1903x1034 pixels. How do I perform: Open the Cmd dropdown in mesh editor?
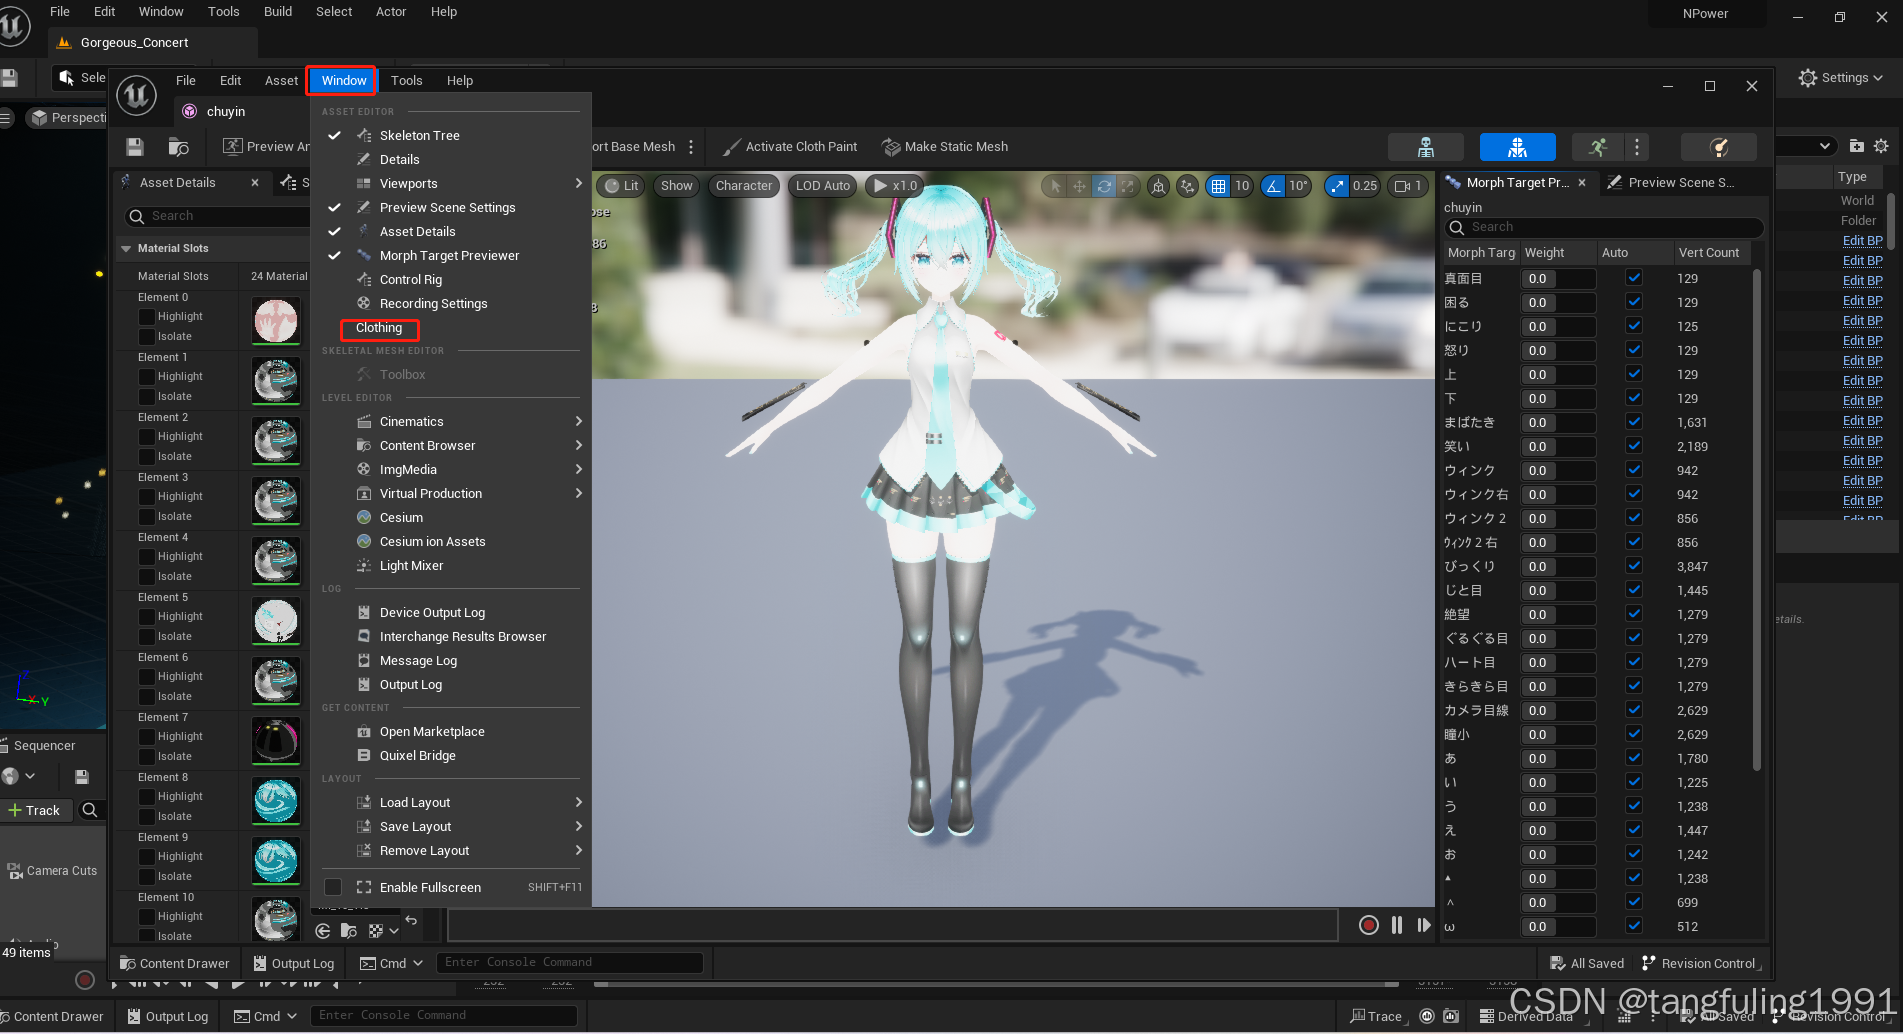pos(392,963)
